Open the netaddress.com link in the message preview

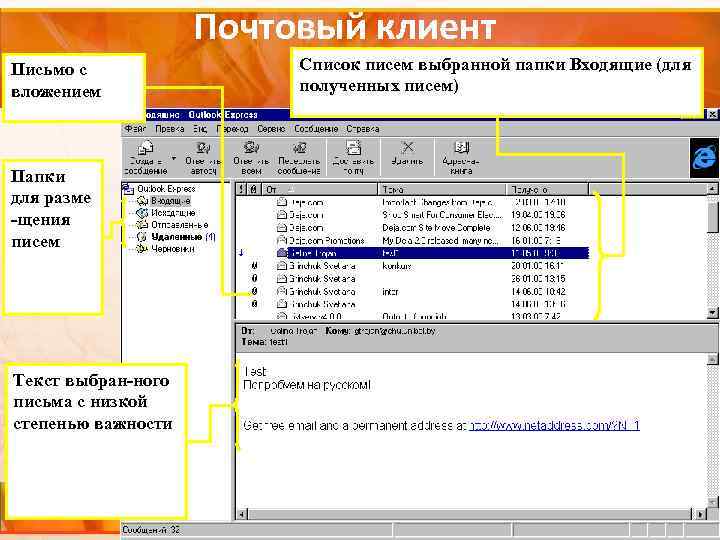click(554, 426)
